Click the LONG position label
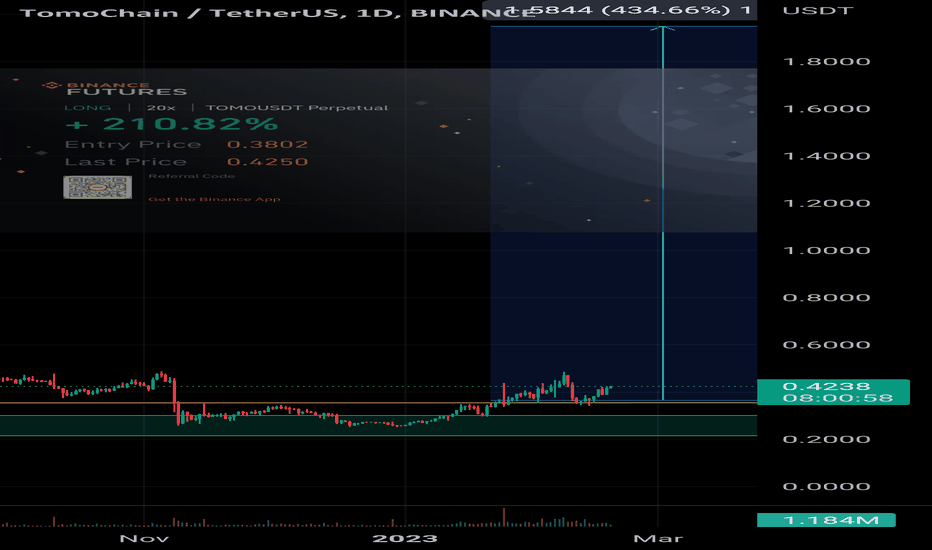Screen dimensions: 932x550 87,108
